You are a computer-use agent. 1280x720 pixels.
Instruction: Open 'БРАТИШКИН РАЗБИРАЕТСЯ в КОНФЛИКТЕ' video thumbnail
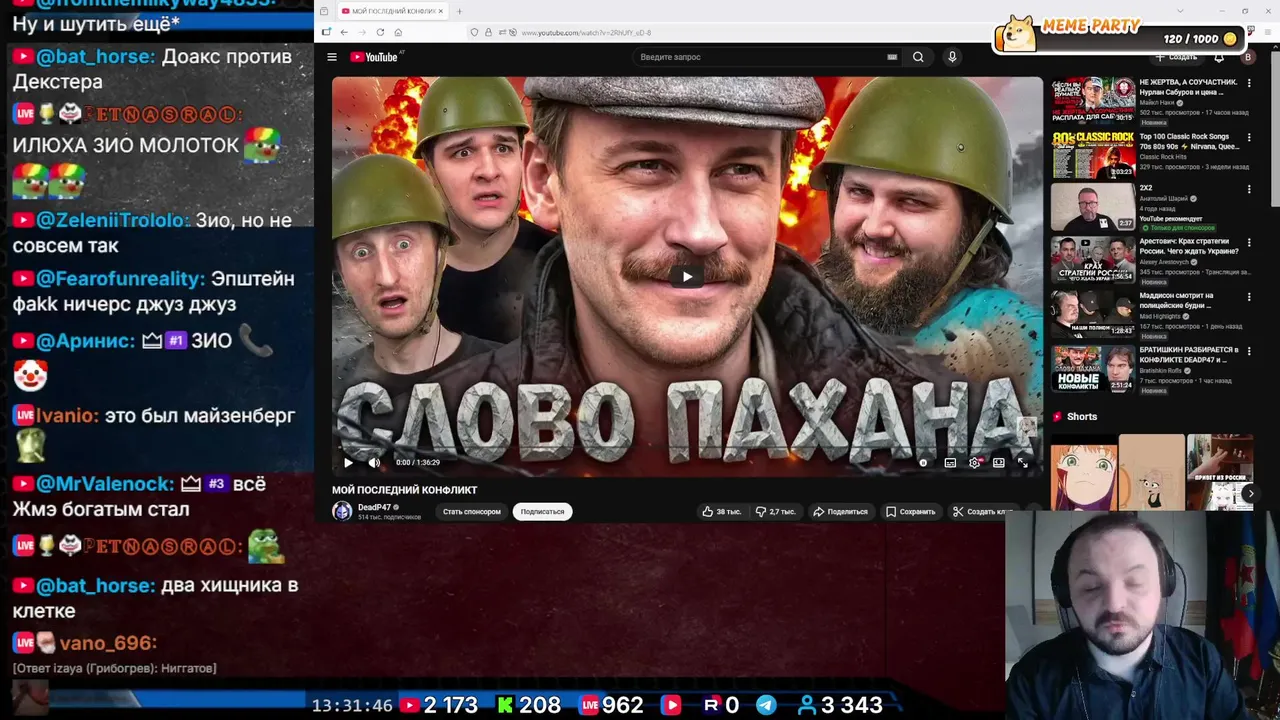(x=1093, y=370)
